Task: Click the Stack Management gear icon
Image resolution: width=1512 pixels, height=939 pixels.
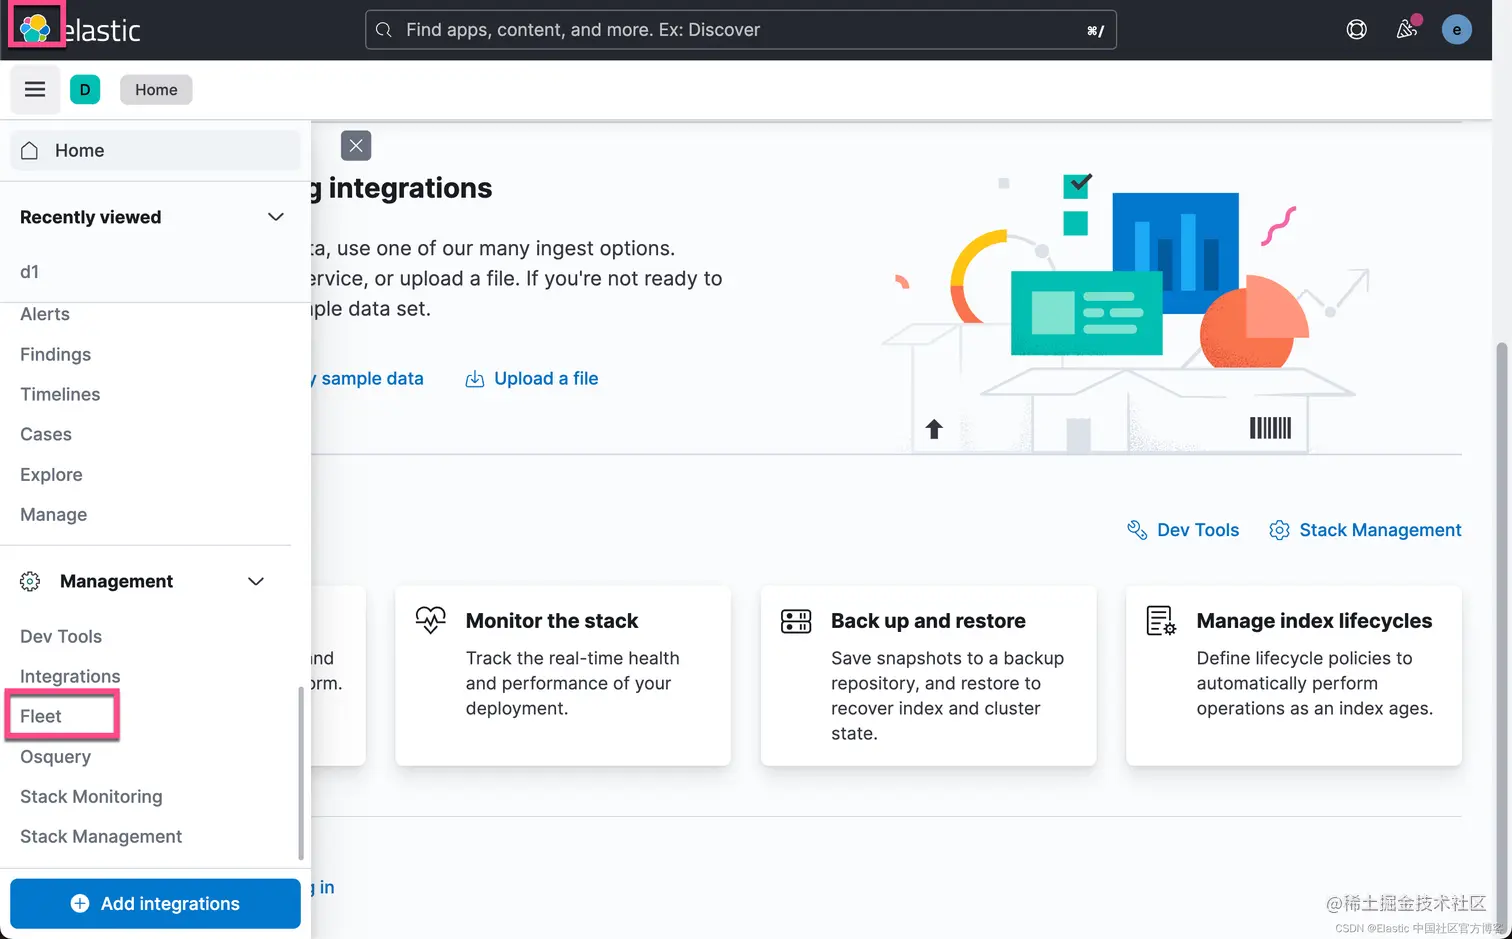Action: tap(1279, 530)
